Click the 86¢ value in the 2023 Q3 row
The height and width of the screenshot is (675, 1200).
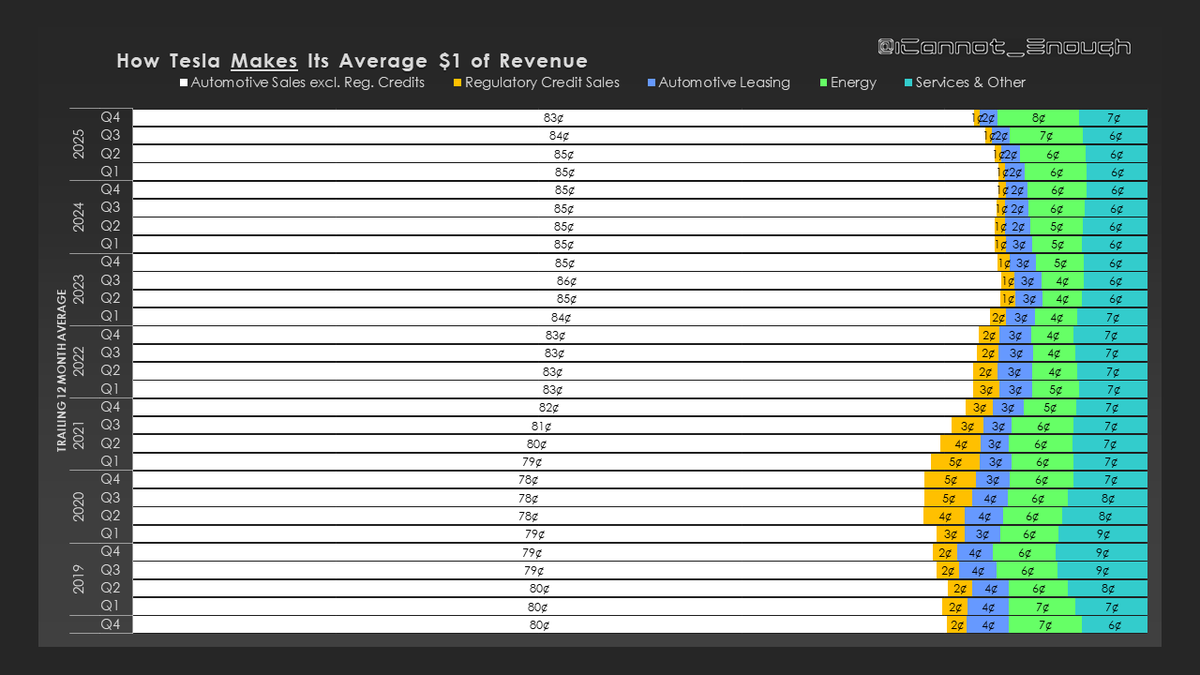569,281
